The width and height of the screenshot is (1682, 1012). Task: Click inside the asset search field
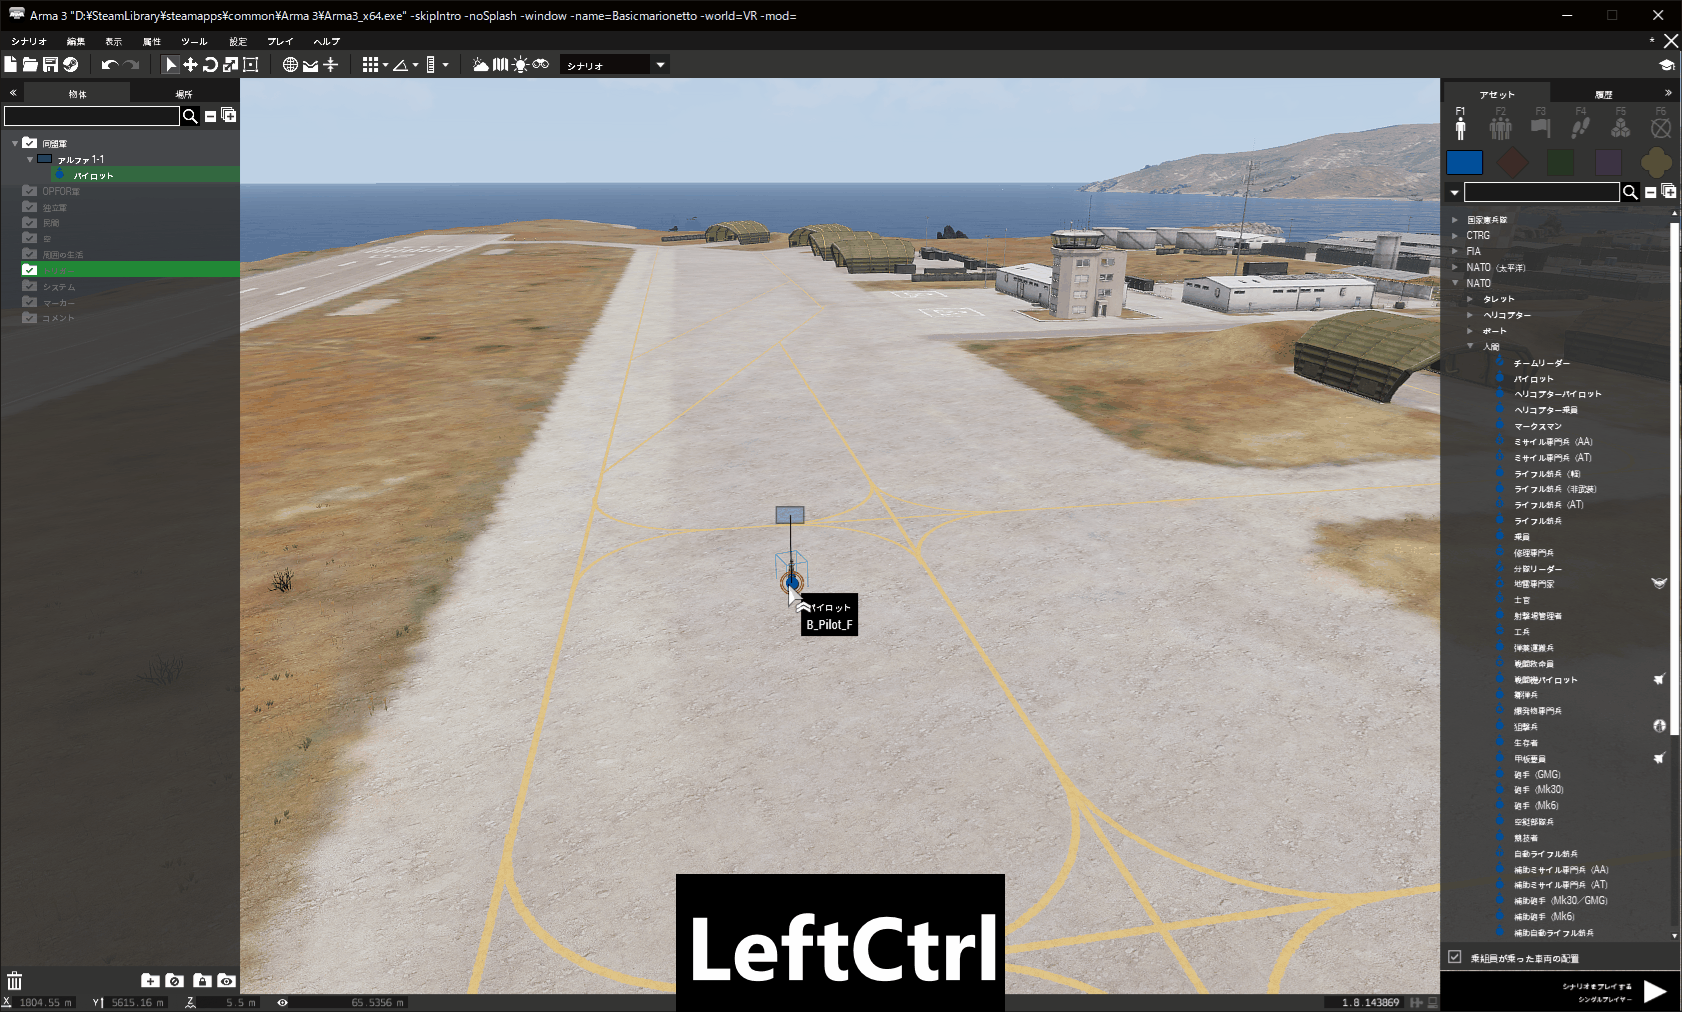point(1540,192)
